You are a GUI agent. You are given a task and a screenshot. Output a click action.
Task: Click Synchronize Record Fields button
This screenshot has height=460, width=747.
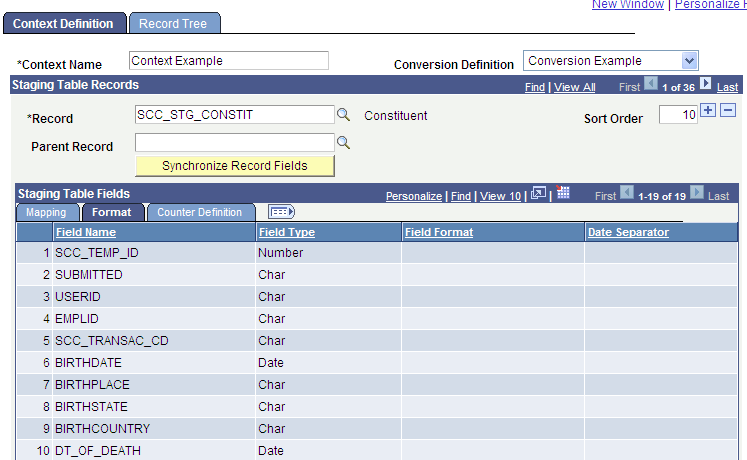pyautogui.click(x=235, y=166)
